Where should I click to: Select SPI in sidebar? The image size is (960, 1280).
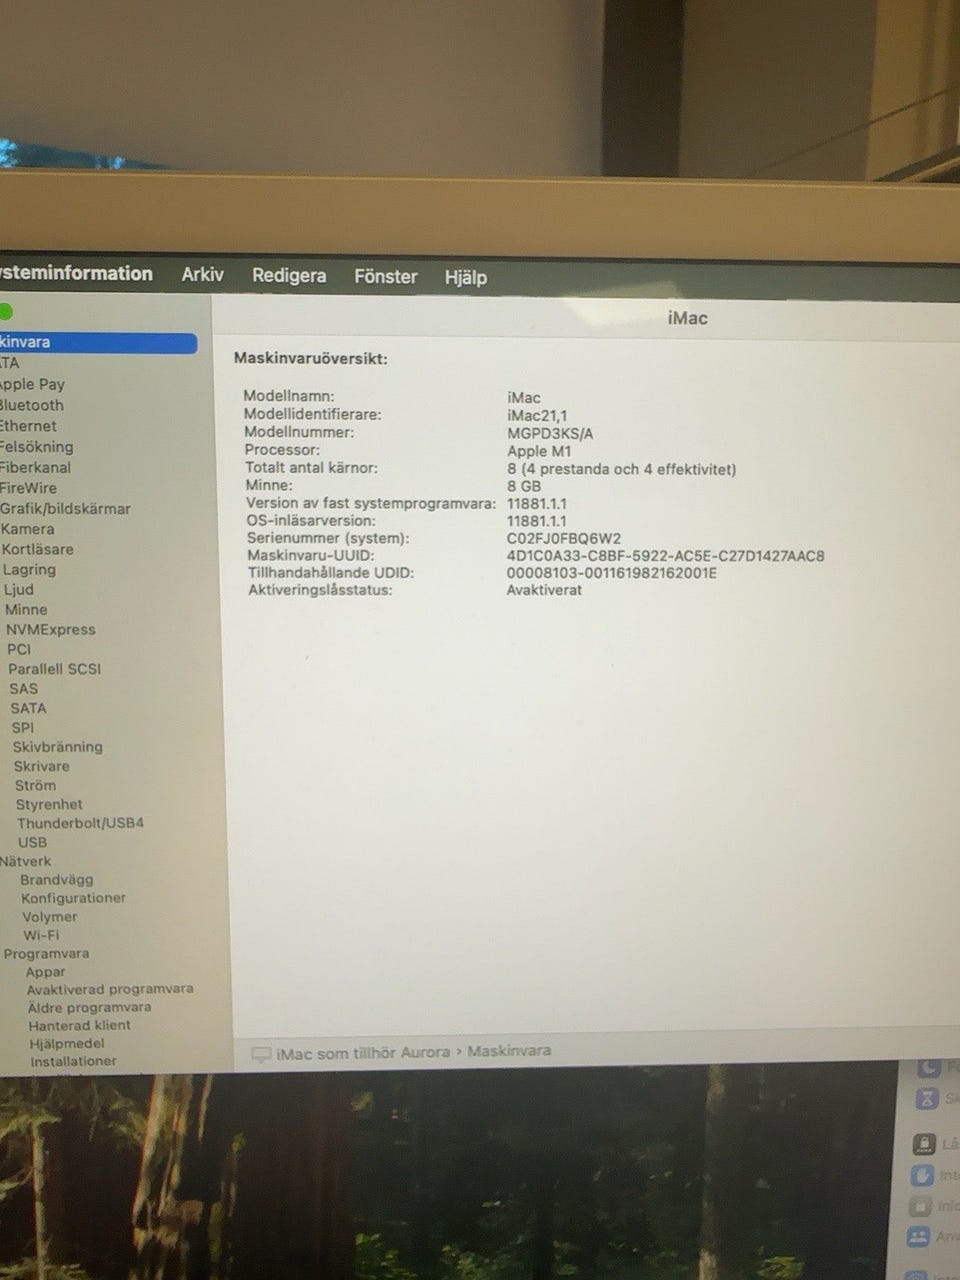tap(22, 727)
